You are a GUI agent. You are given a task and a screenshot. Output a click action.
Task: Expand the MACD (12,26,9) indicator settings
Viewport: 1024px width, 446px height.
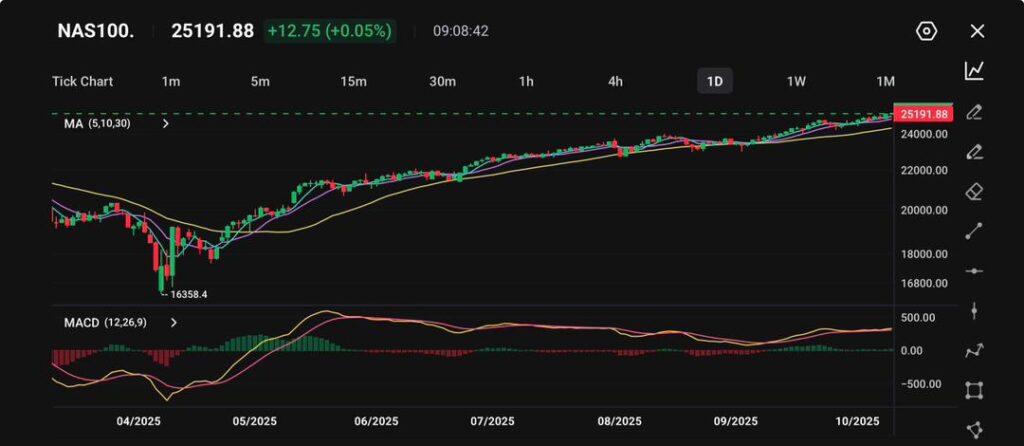pyautogui.click(x=174, y=323)
